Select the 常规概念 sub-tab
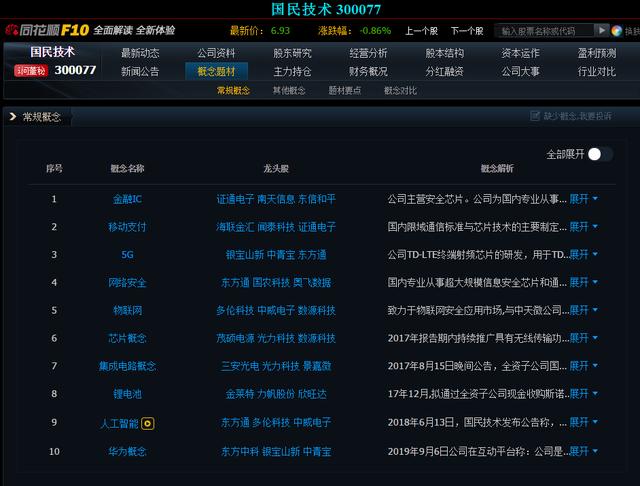 click(x=233, y=91)
